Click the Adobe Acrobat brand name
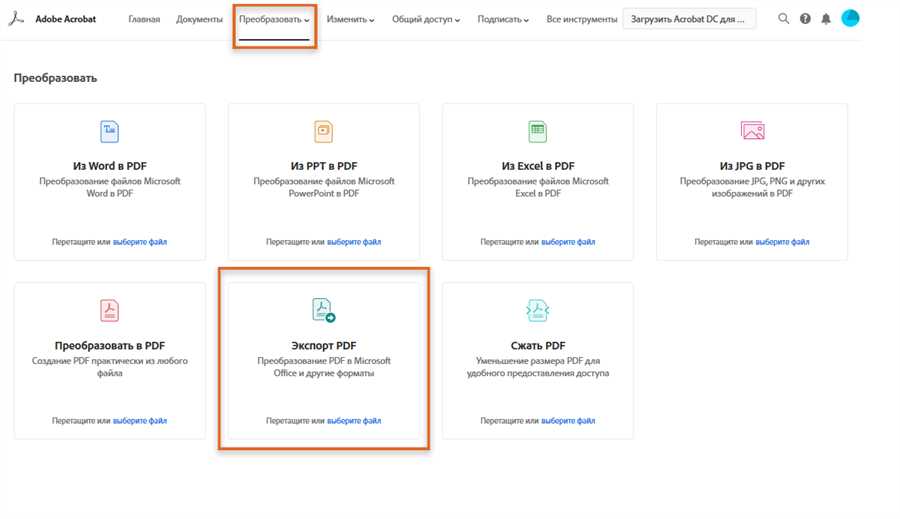Viewport: 900px width, 519px height. pyautogui.click(x=65, y=19)
